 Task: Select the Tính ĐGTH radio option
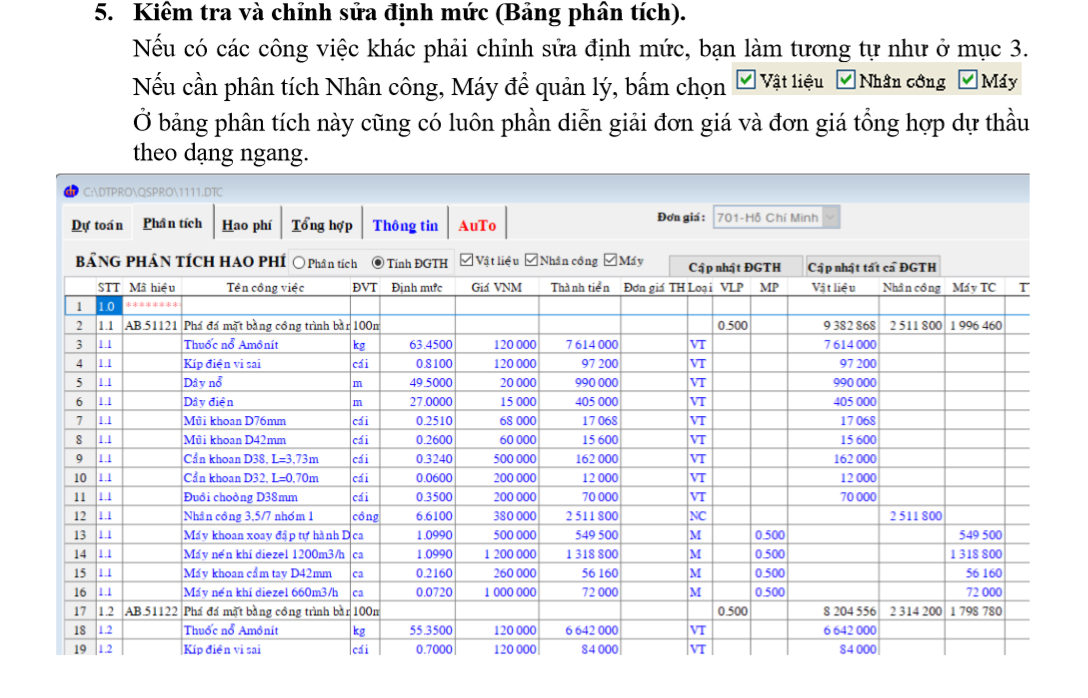(x=378, y=263)
